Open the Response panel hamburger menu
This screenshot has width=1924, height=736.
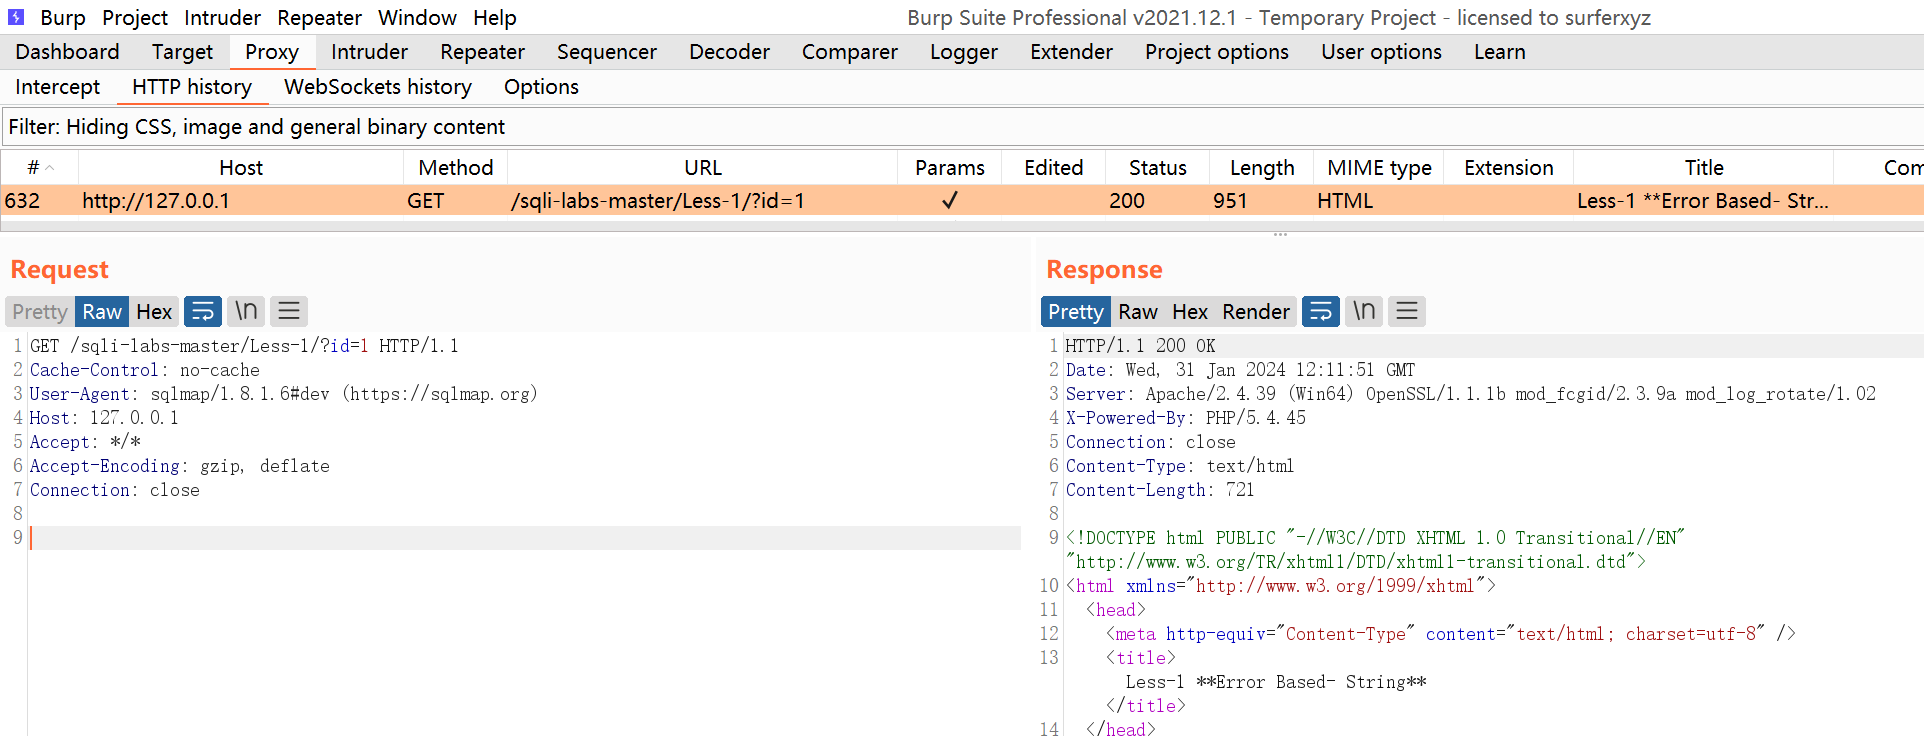tap(1407, 312)
